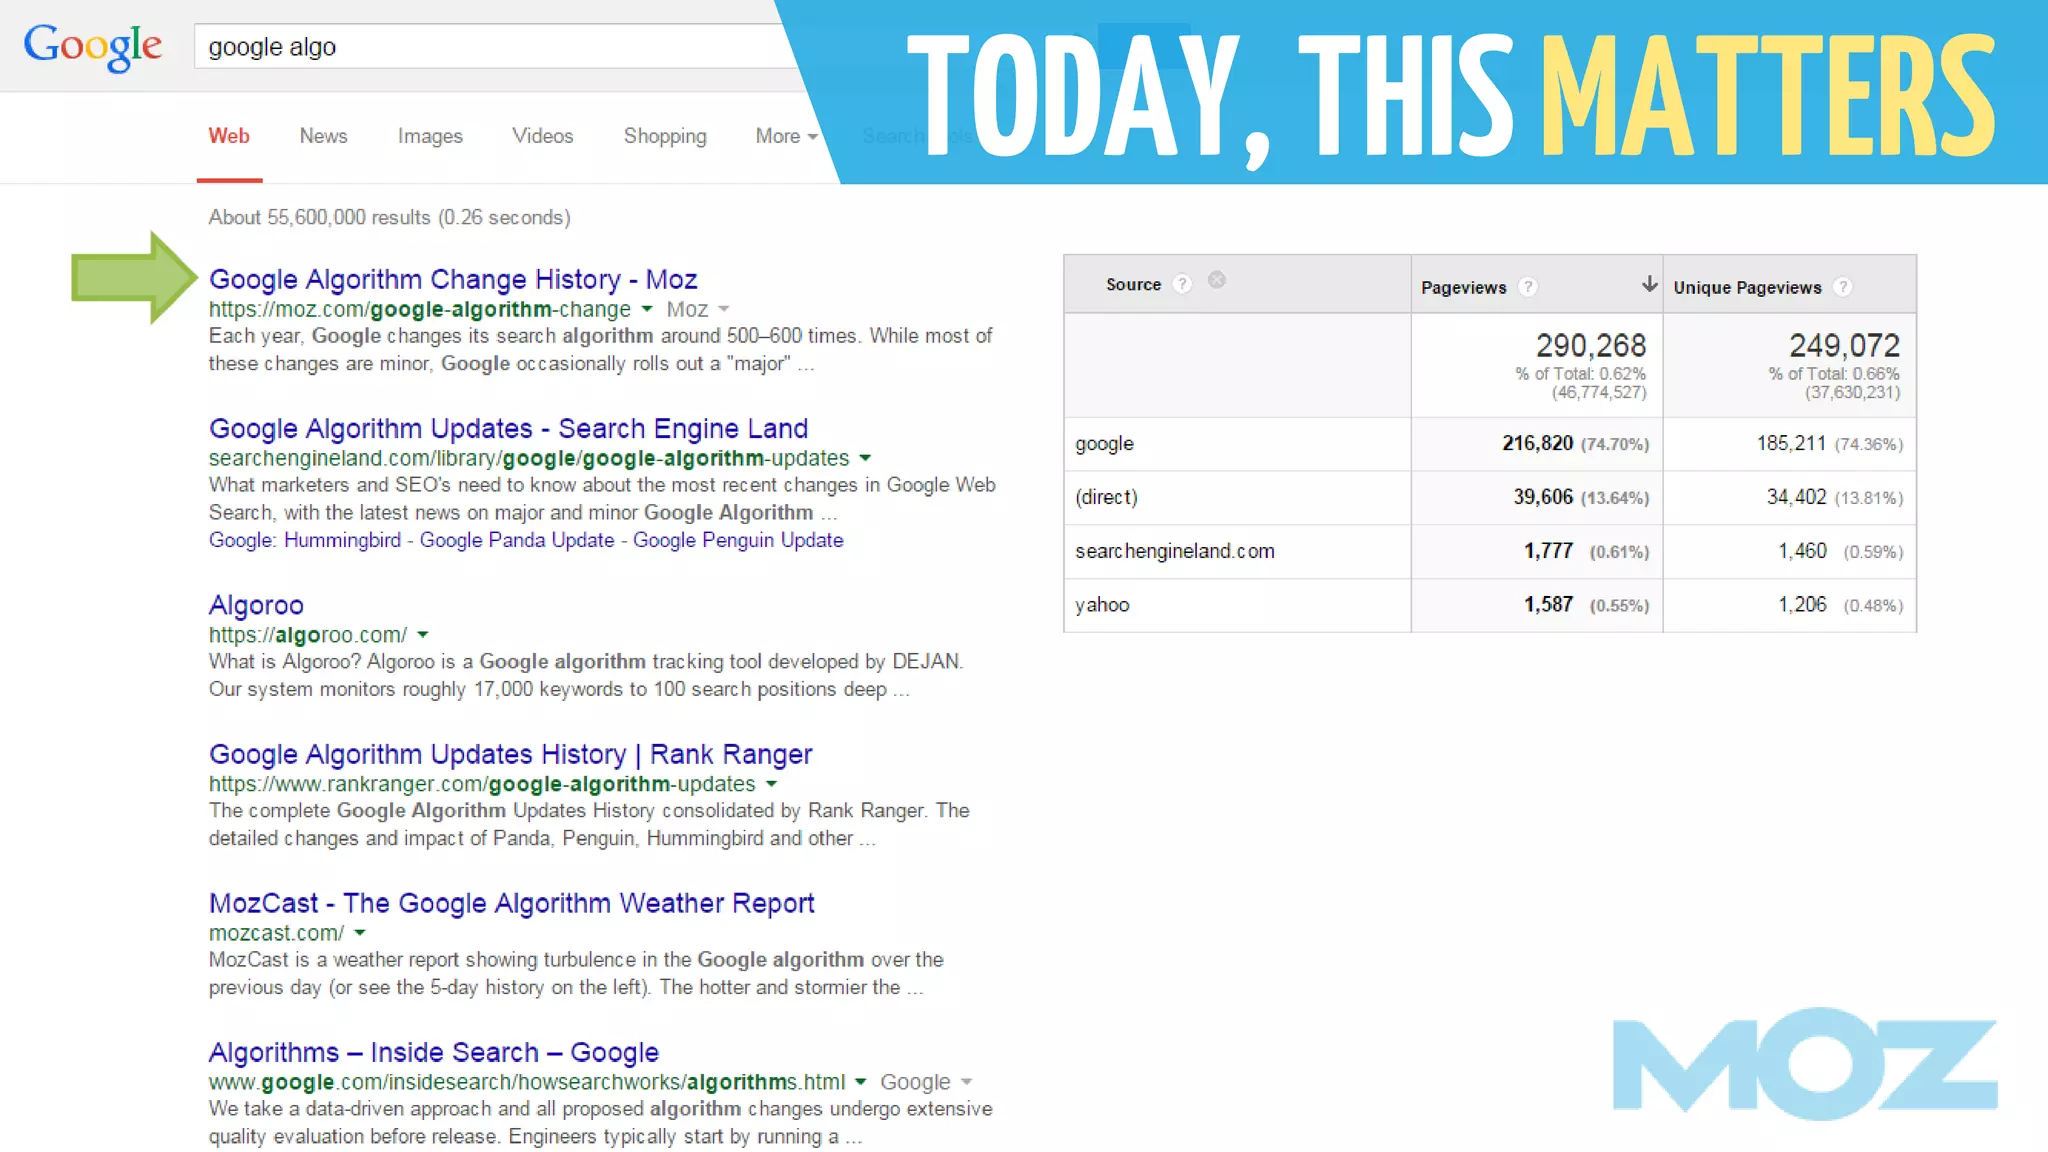The image size is (2048, 1152).
Task: Select the google source row
Action: pos(1490,444)
